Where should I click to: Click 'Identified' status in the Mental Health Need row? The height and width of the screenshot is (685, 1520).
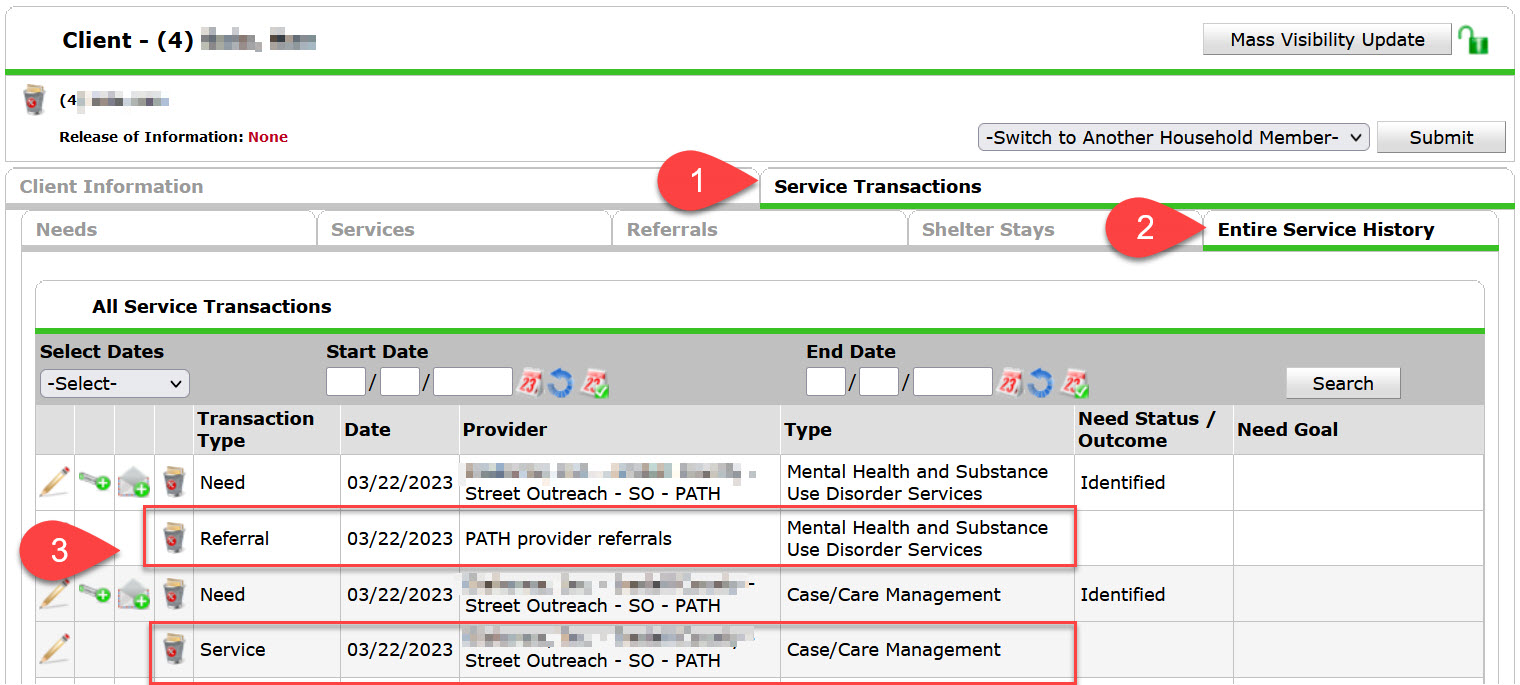pyautogui.click(x=1122, y=482)
